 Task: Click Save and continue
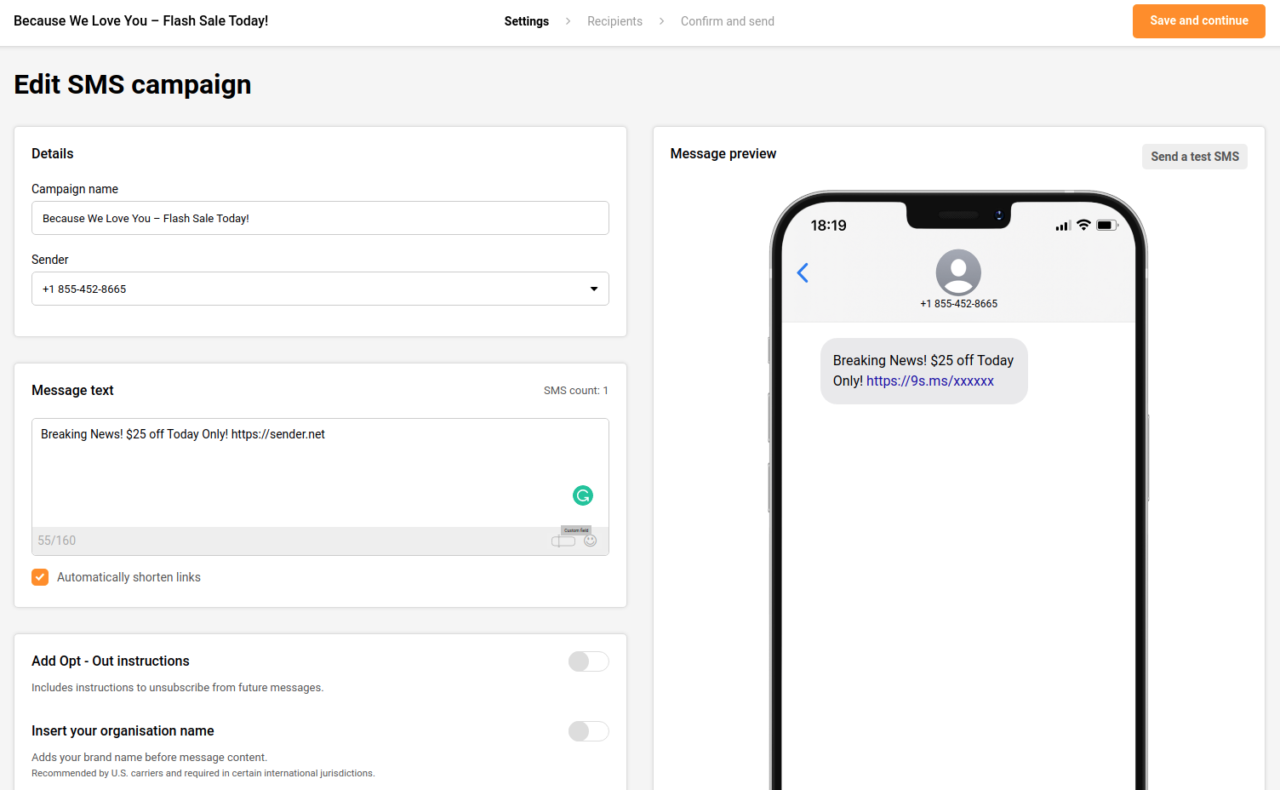pyautogui.click(x=1198, y=21)
